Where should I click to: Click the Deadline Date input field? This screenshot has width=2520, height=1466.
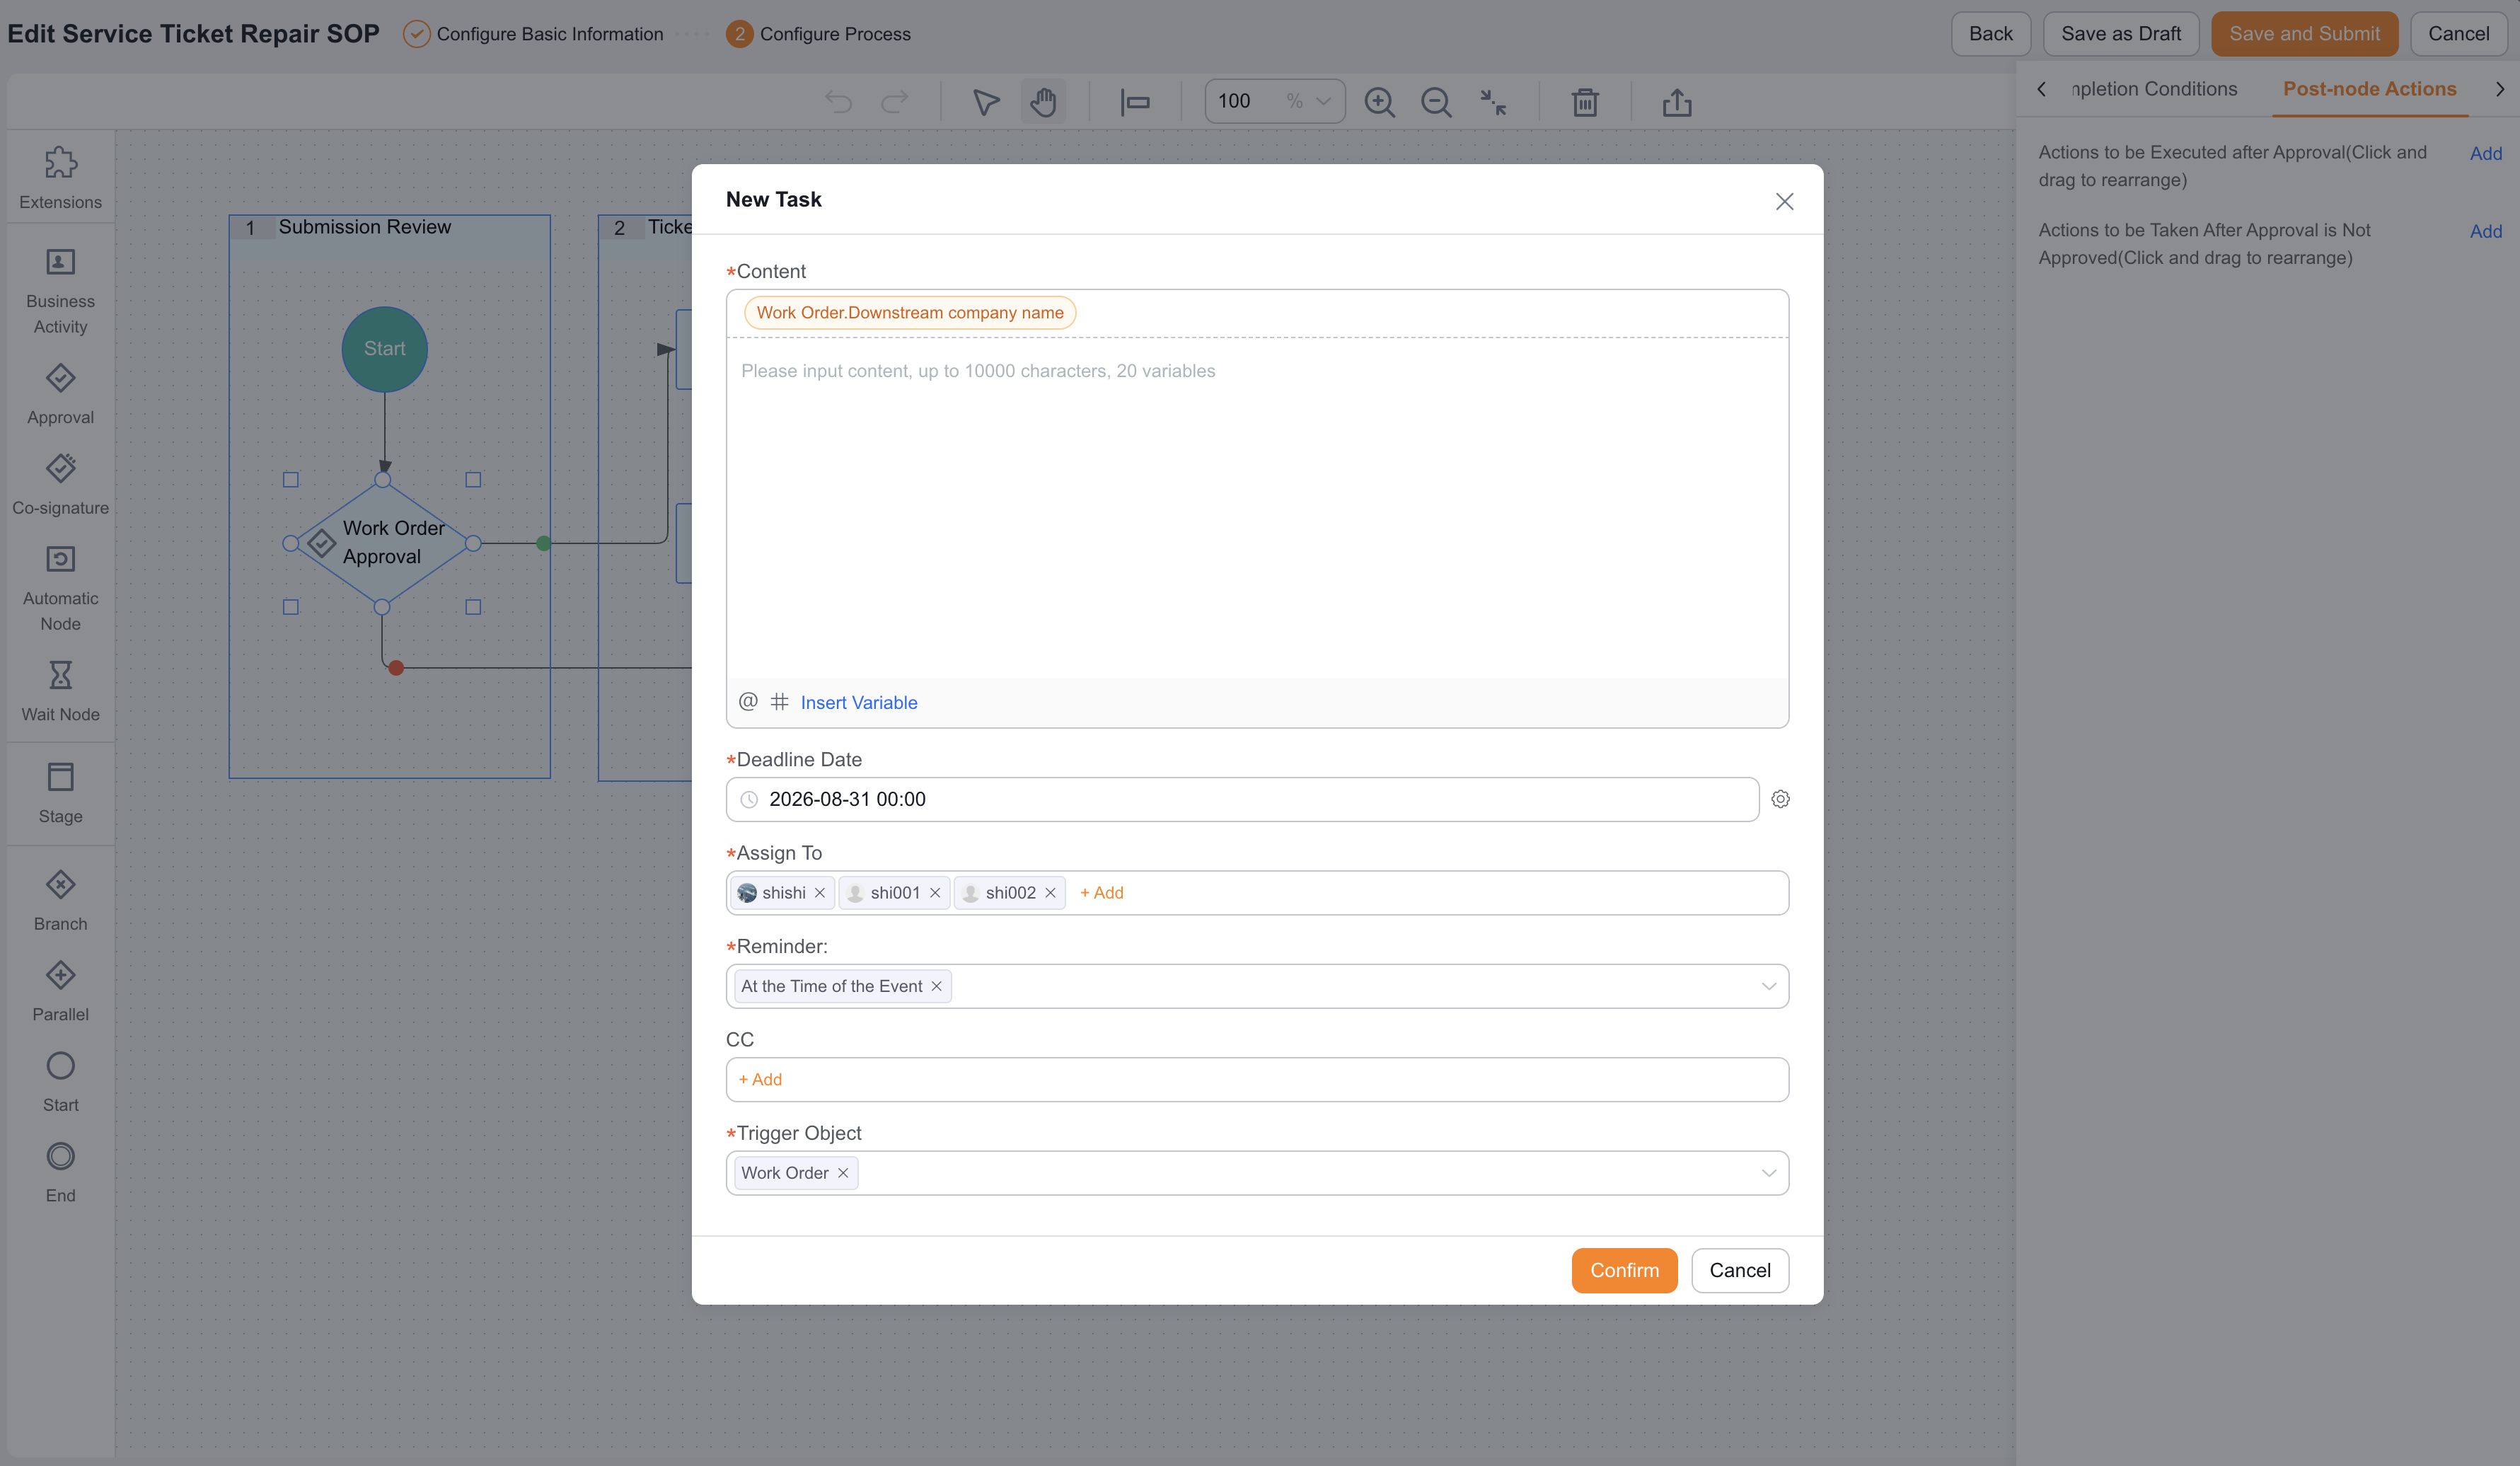[x=1242, y=799]
